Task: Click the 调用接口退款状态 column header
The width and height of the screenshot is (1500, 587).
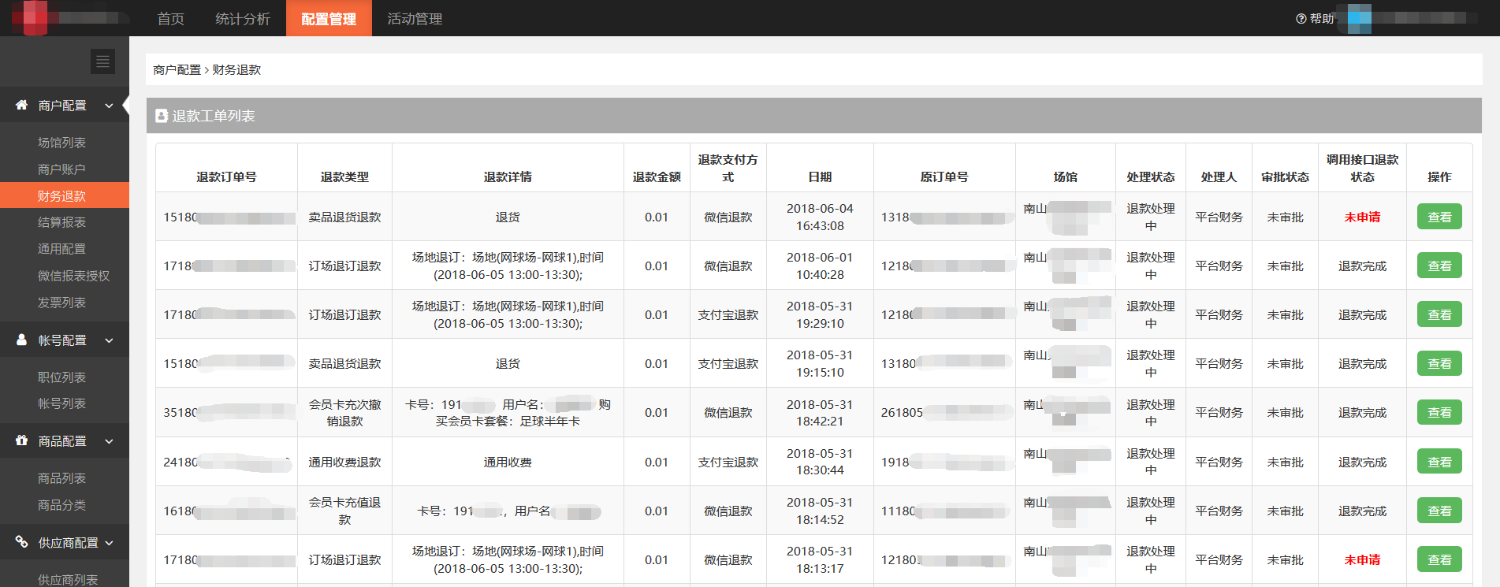Action: (x=1362, y=168)
